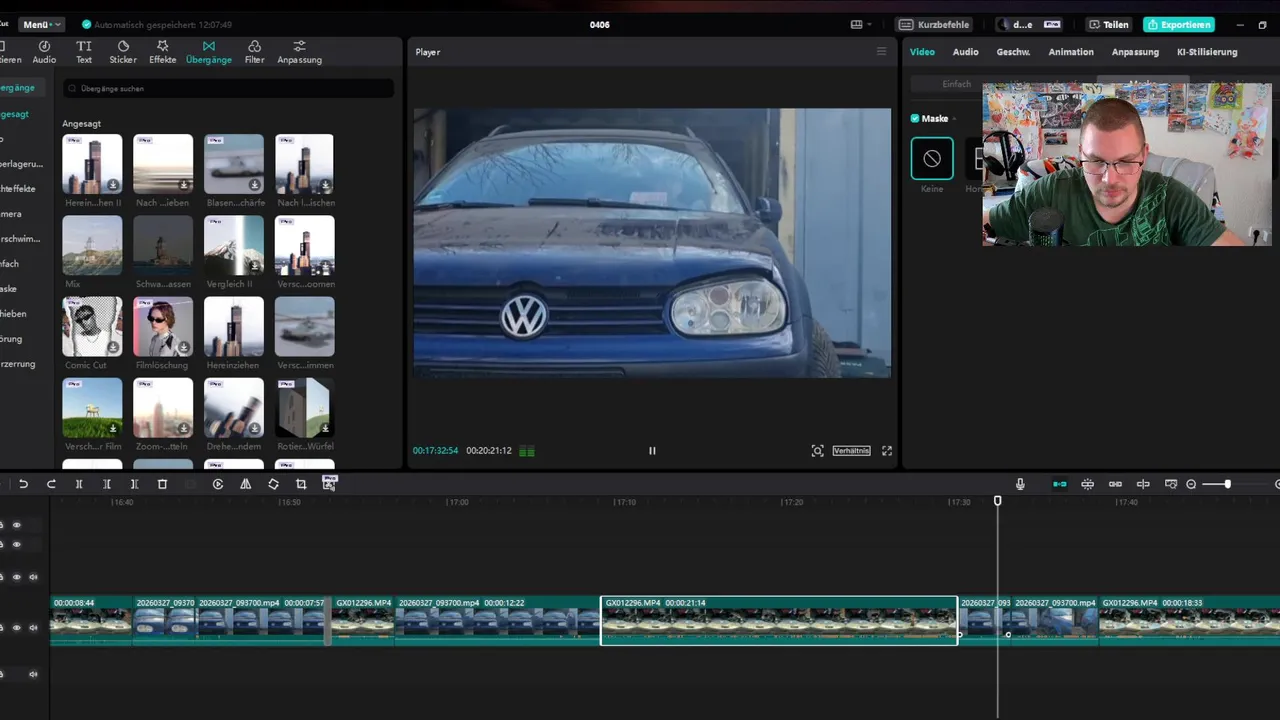1280x720 pixels.
Task: Select the 20260327_093700.mp4 clip lasting 00:00:12:22
Action: pos(497,621)
